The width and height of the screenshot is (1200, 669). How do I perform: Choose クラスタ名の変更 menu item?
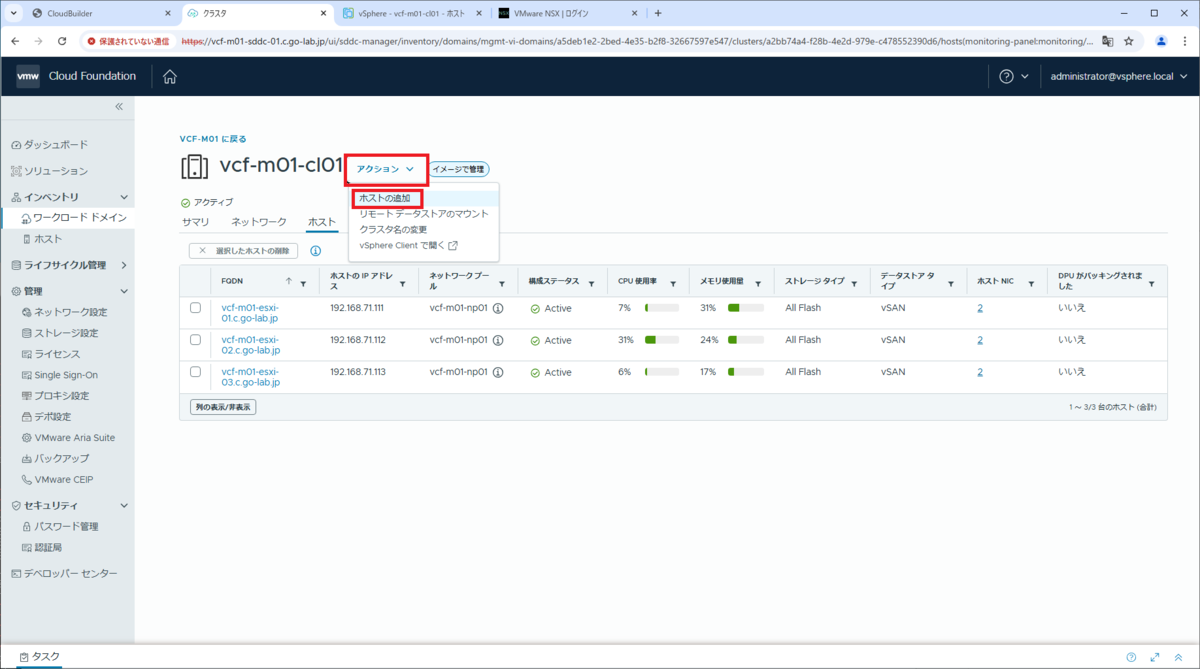(393, 230)
